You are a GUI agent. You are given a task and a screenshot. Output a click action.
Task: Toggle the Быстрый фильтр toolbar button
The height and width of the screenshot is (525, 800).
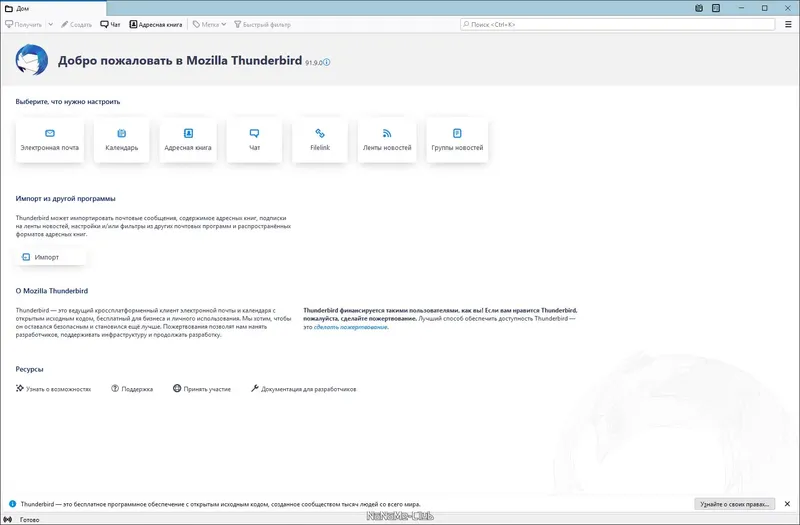coord(262,24)
